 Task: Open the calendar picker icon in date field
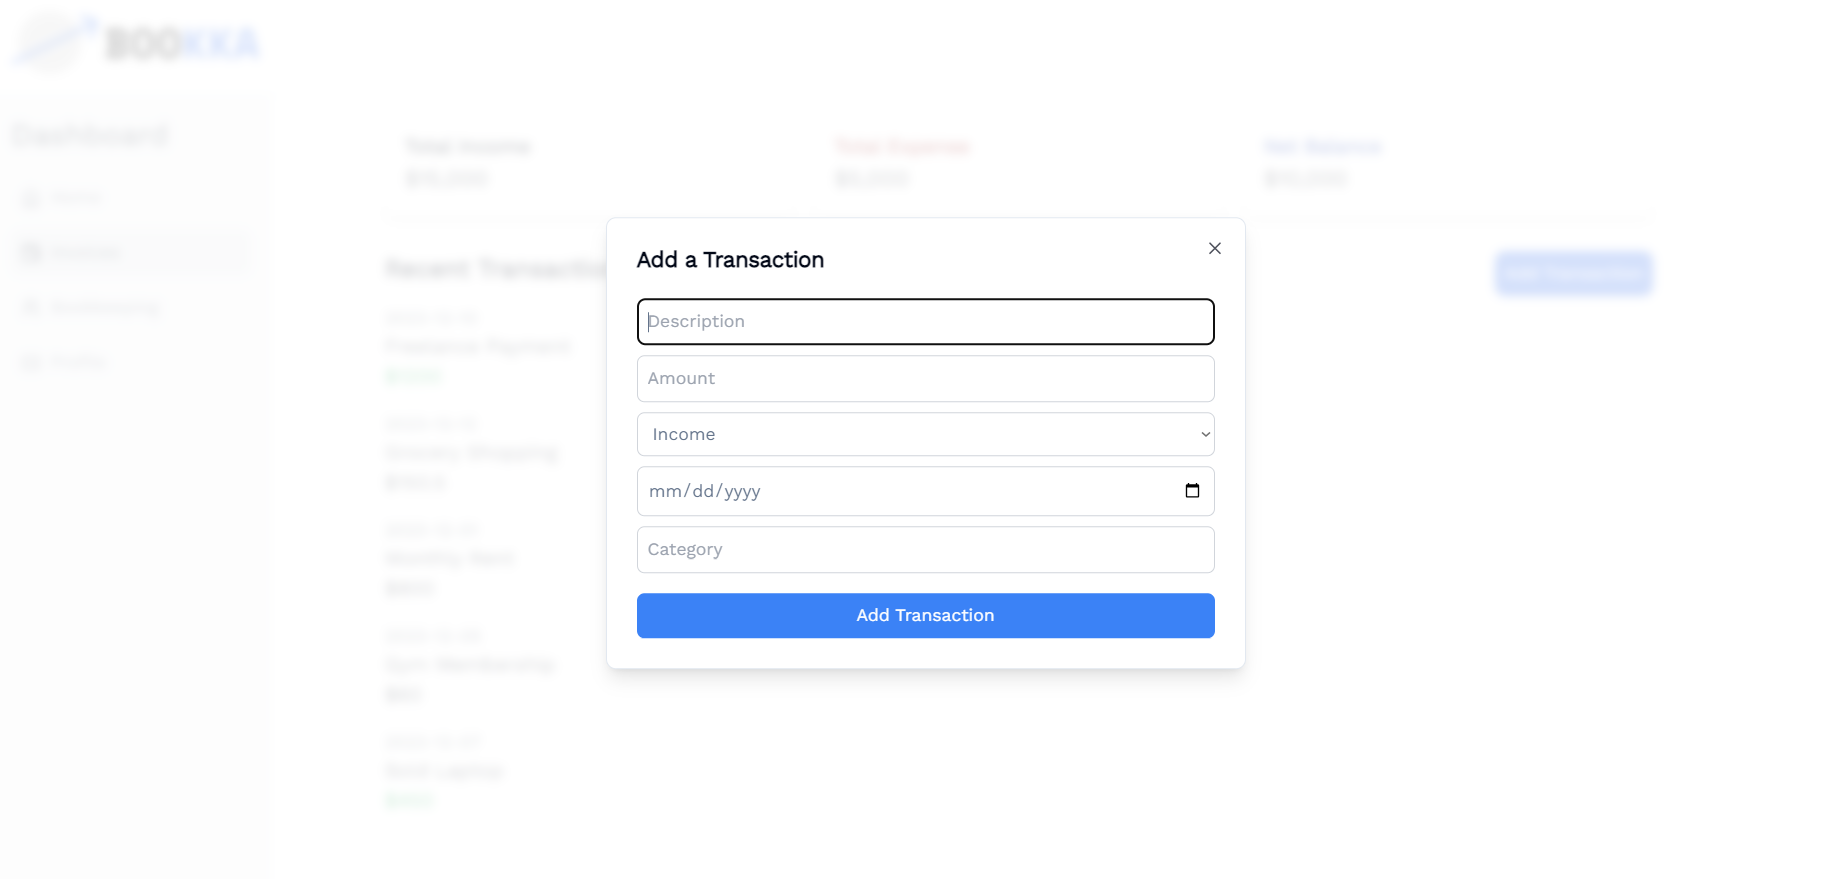tap(1192, 491)
